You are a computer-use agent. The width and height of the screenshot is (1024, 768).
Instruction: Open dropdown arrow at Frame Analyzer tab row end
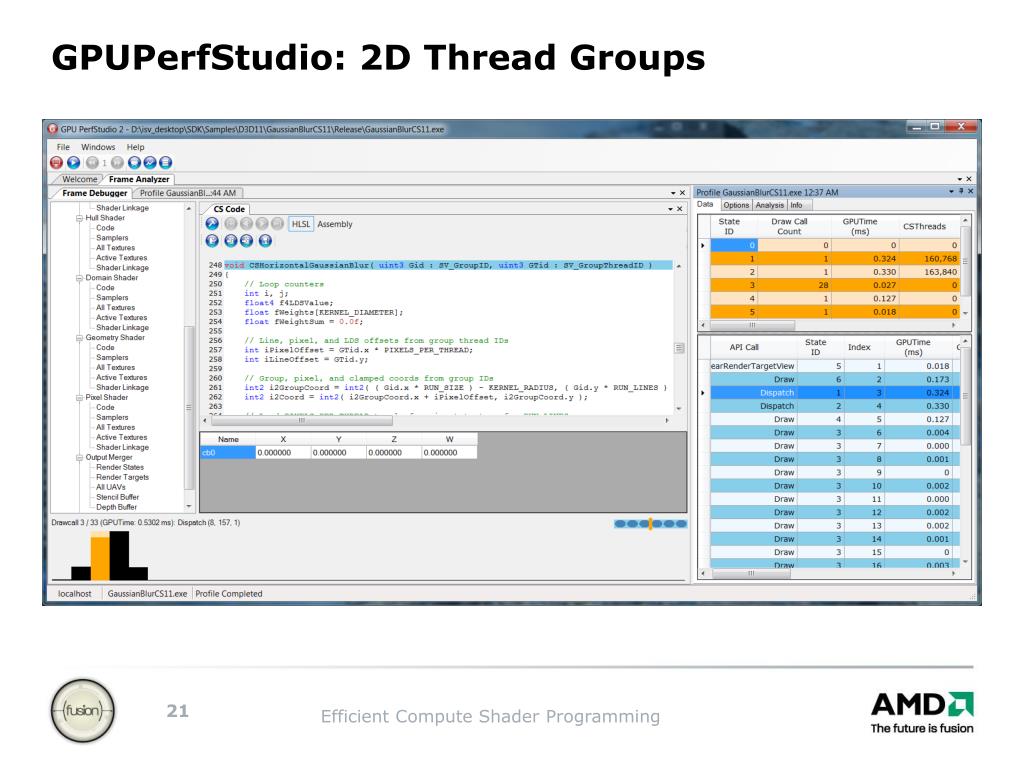tap(960, 179)
